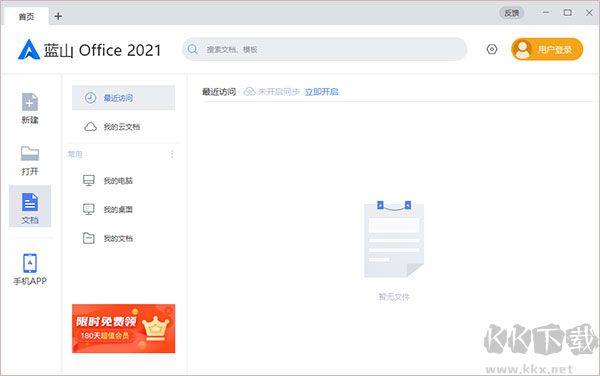Close the Office window
Image resolution: width=600 pixels, height=376 pixels.
click(589, 13)
